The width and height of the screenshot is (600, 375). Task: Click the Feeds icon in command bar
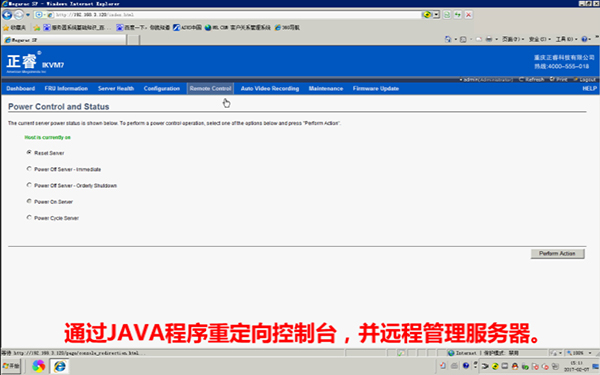tap(463, 39)
